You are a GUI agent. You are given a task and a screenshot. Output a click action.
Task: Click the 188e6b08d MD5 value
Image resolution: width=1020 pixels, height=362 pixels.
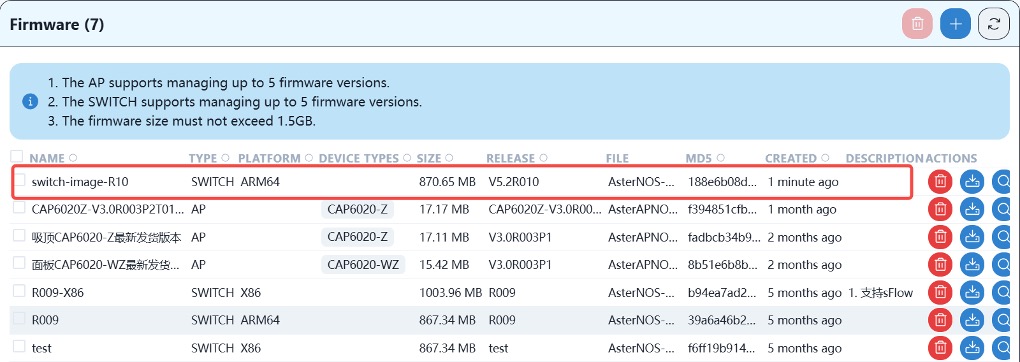pyautogui.click(x=722, y=182)
